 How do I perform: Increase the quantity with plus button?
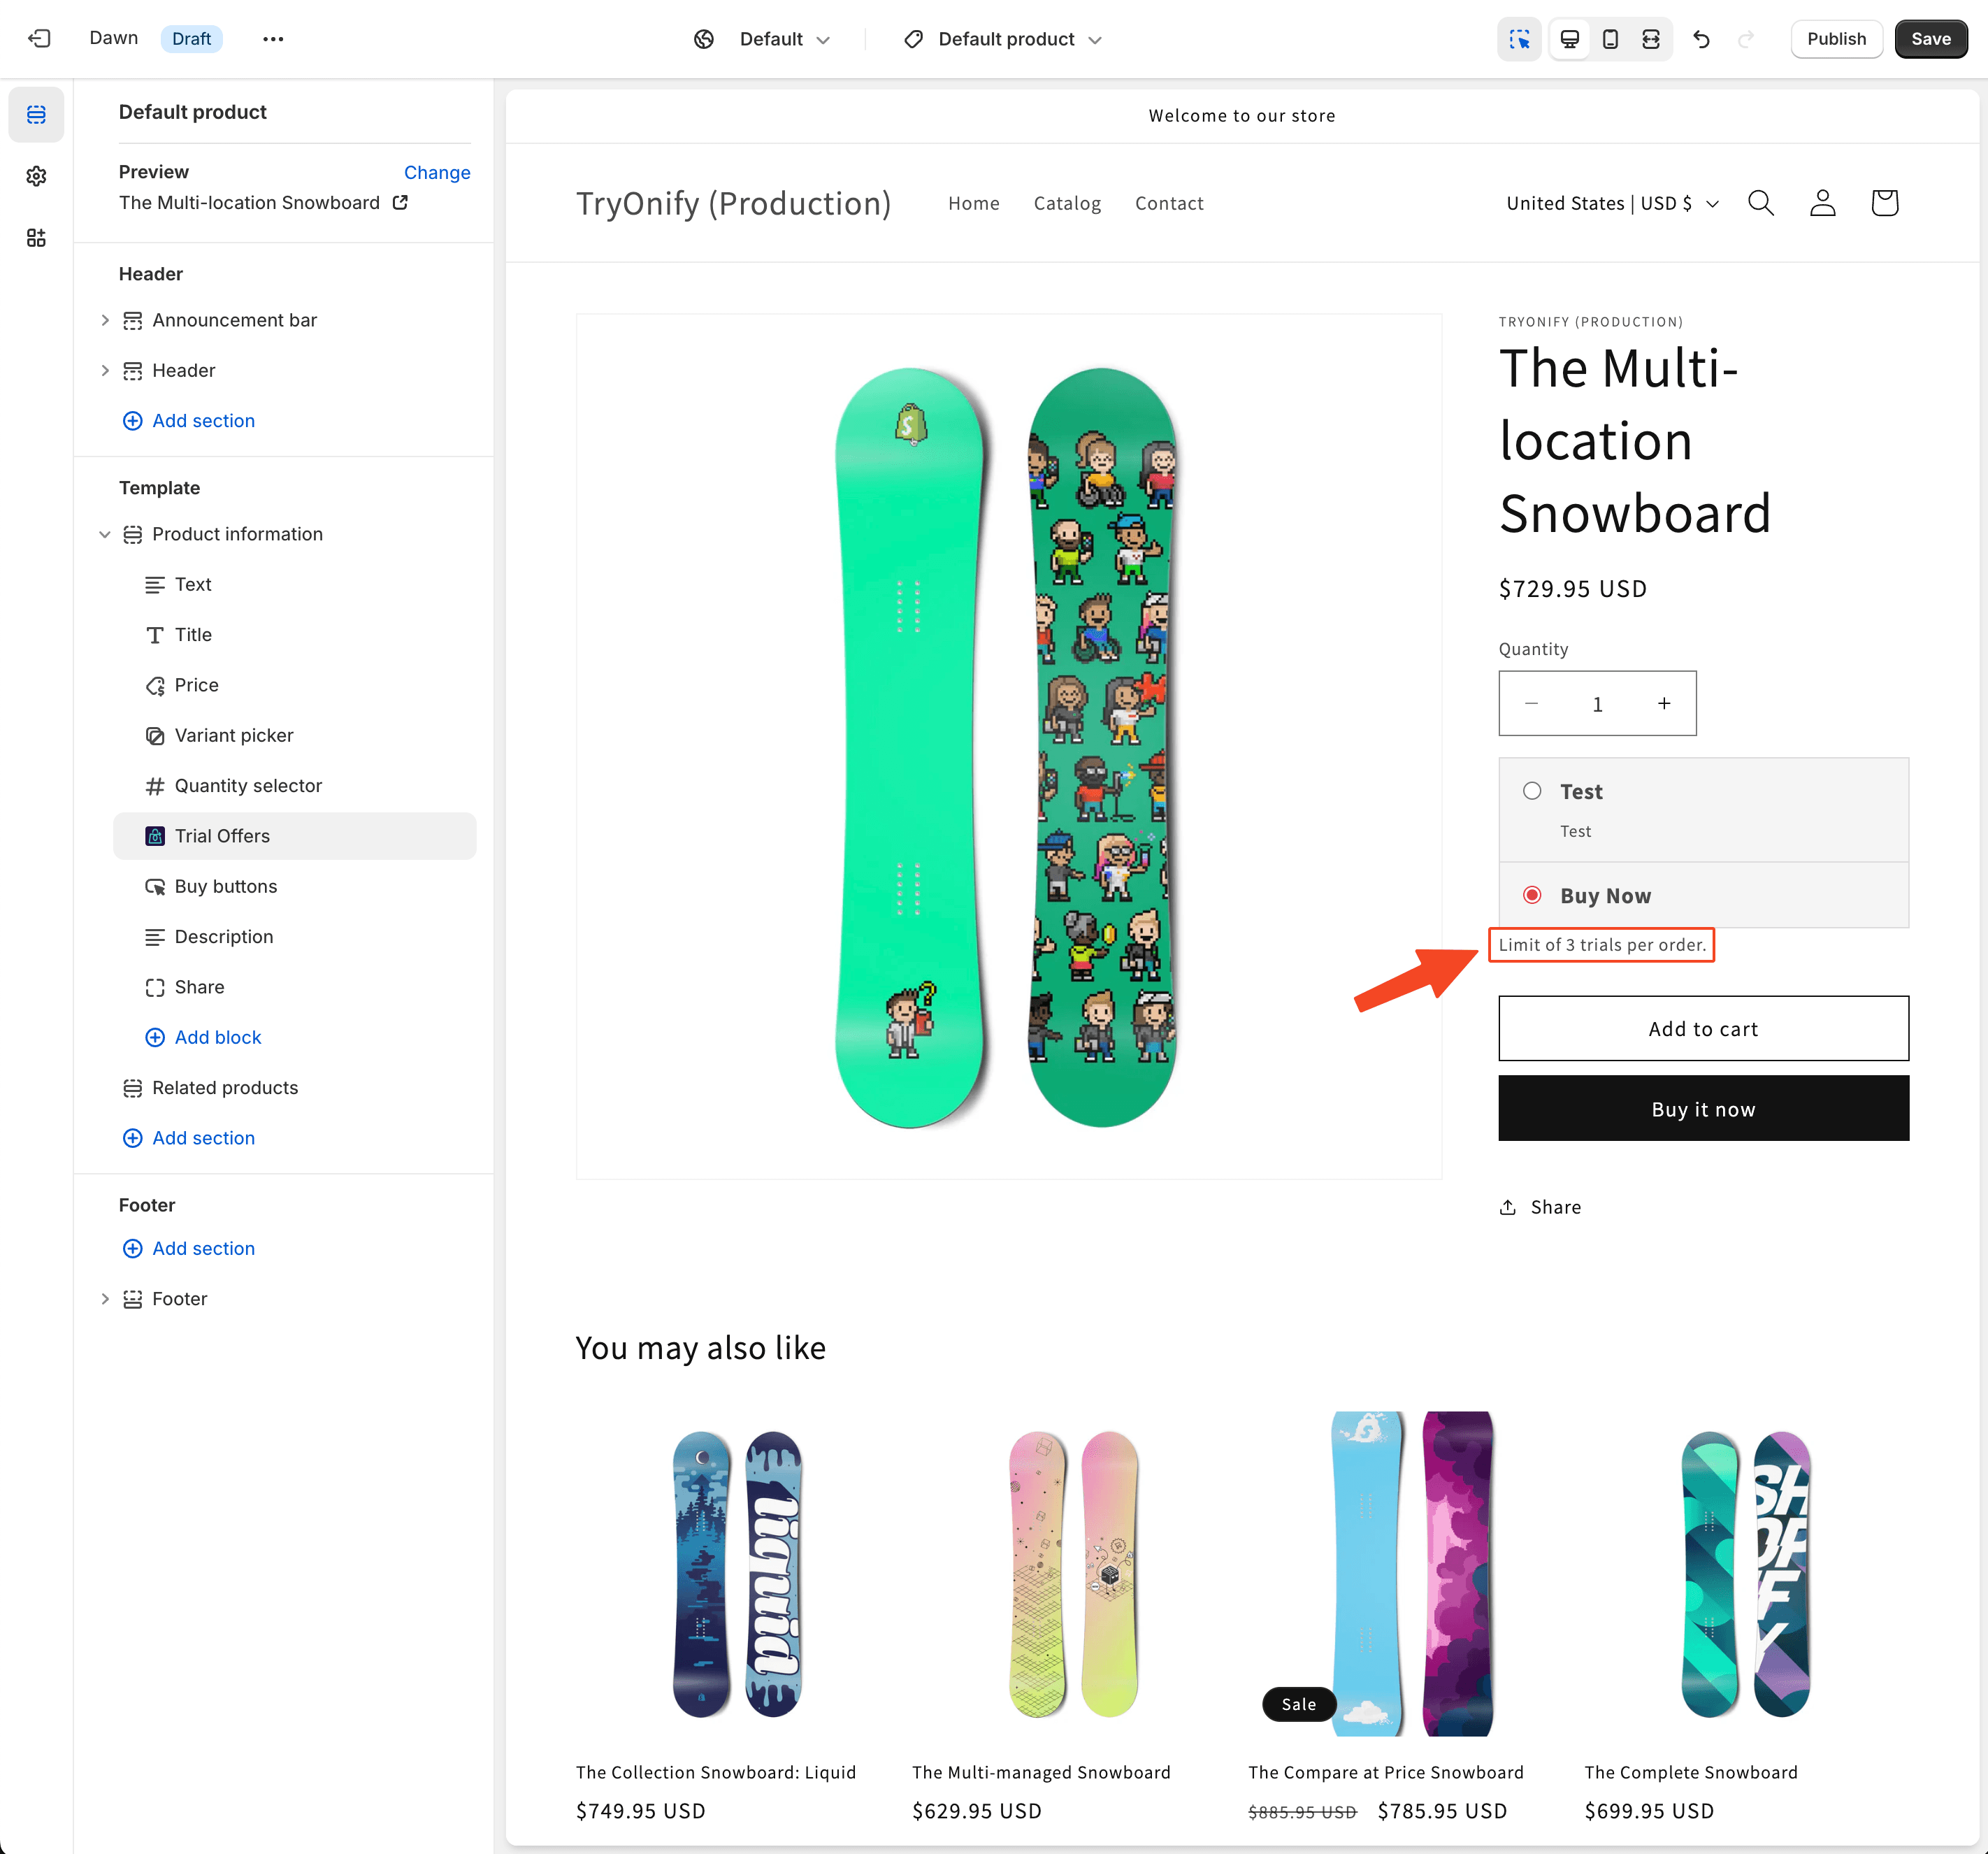point(1664,703)
